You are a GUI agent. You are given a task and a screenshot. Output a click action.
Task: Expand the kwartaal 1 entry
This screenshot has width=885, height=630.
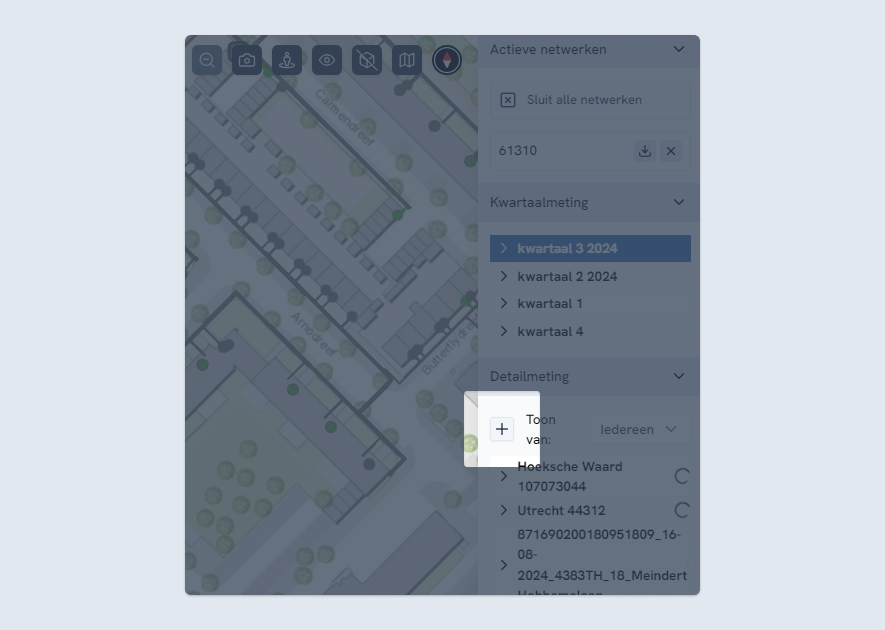pyautogui.click(x=504, y=303)
